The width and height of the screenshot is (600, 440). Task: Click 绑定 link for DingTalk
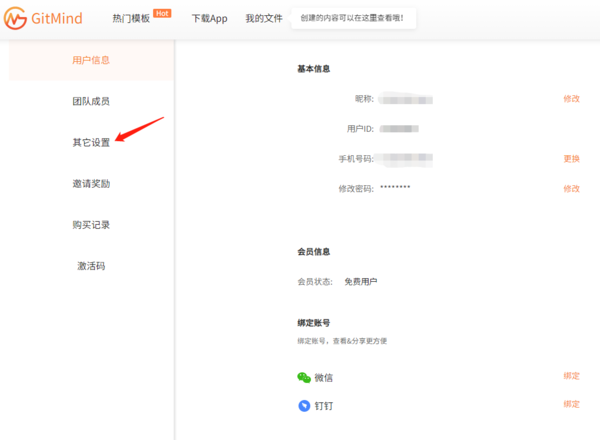point(571,404)
